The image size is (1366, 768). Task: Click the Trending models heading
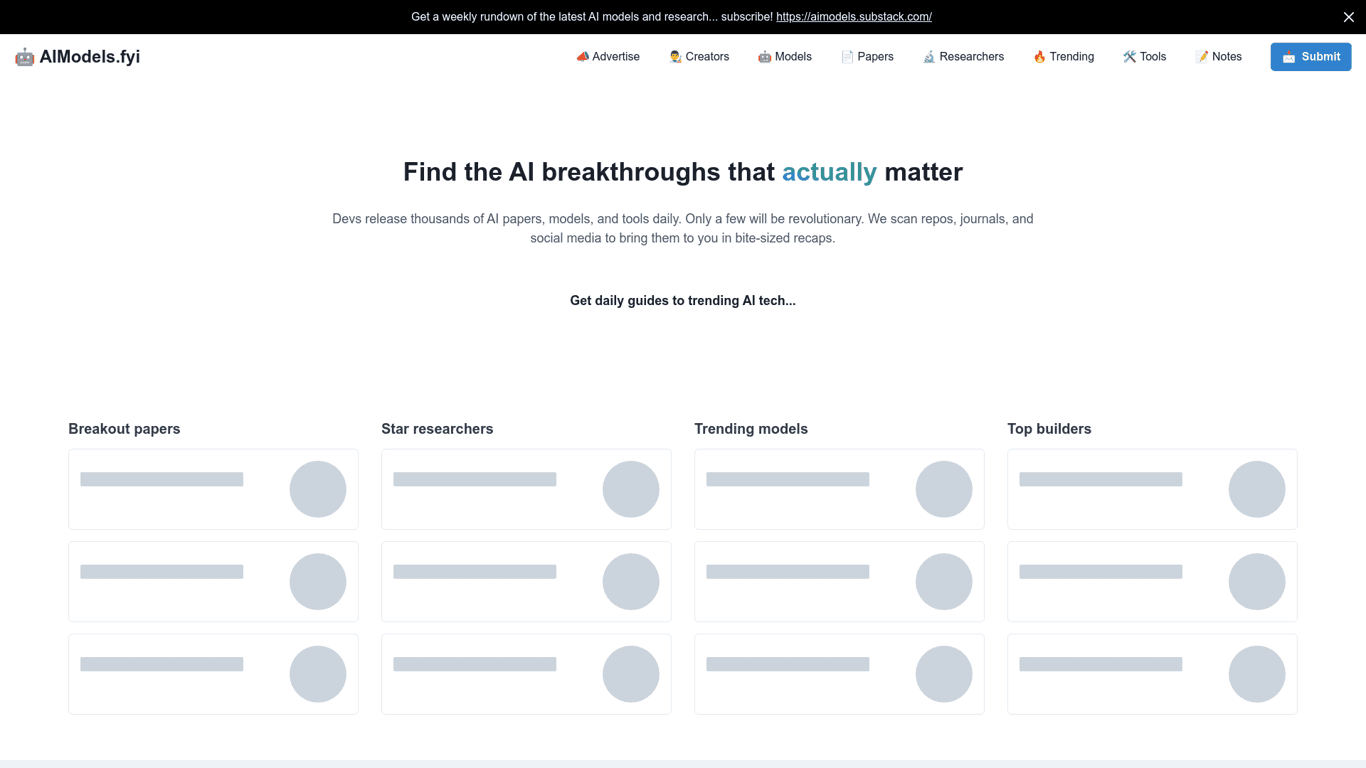751,429
